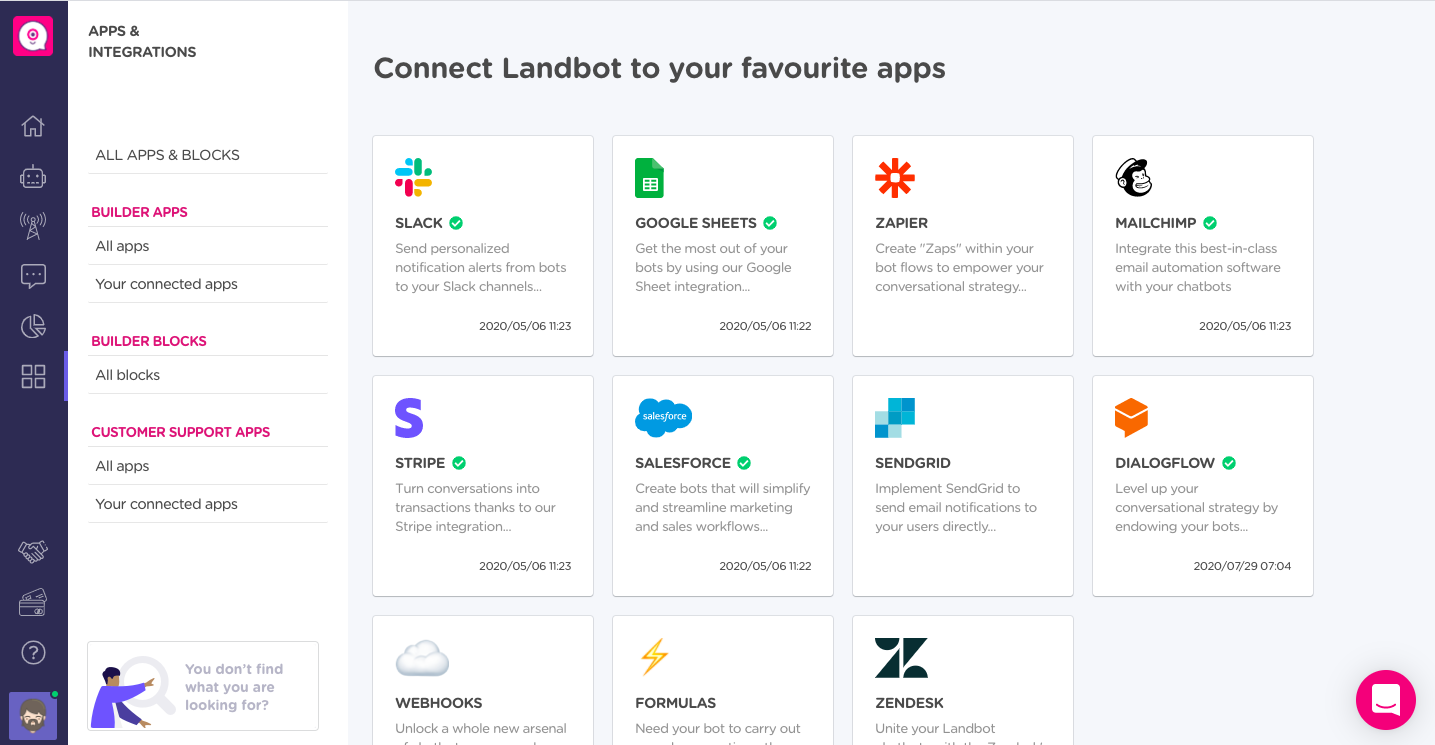Open the Chats speech bubble icon
The width and height of the screenshot is (1435, 745).
pyautogui.click(x=33, y=276)
